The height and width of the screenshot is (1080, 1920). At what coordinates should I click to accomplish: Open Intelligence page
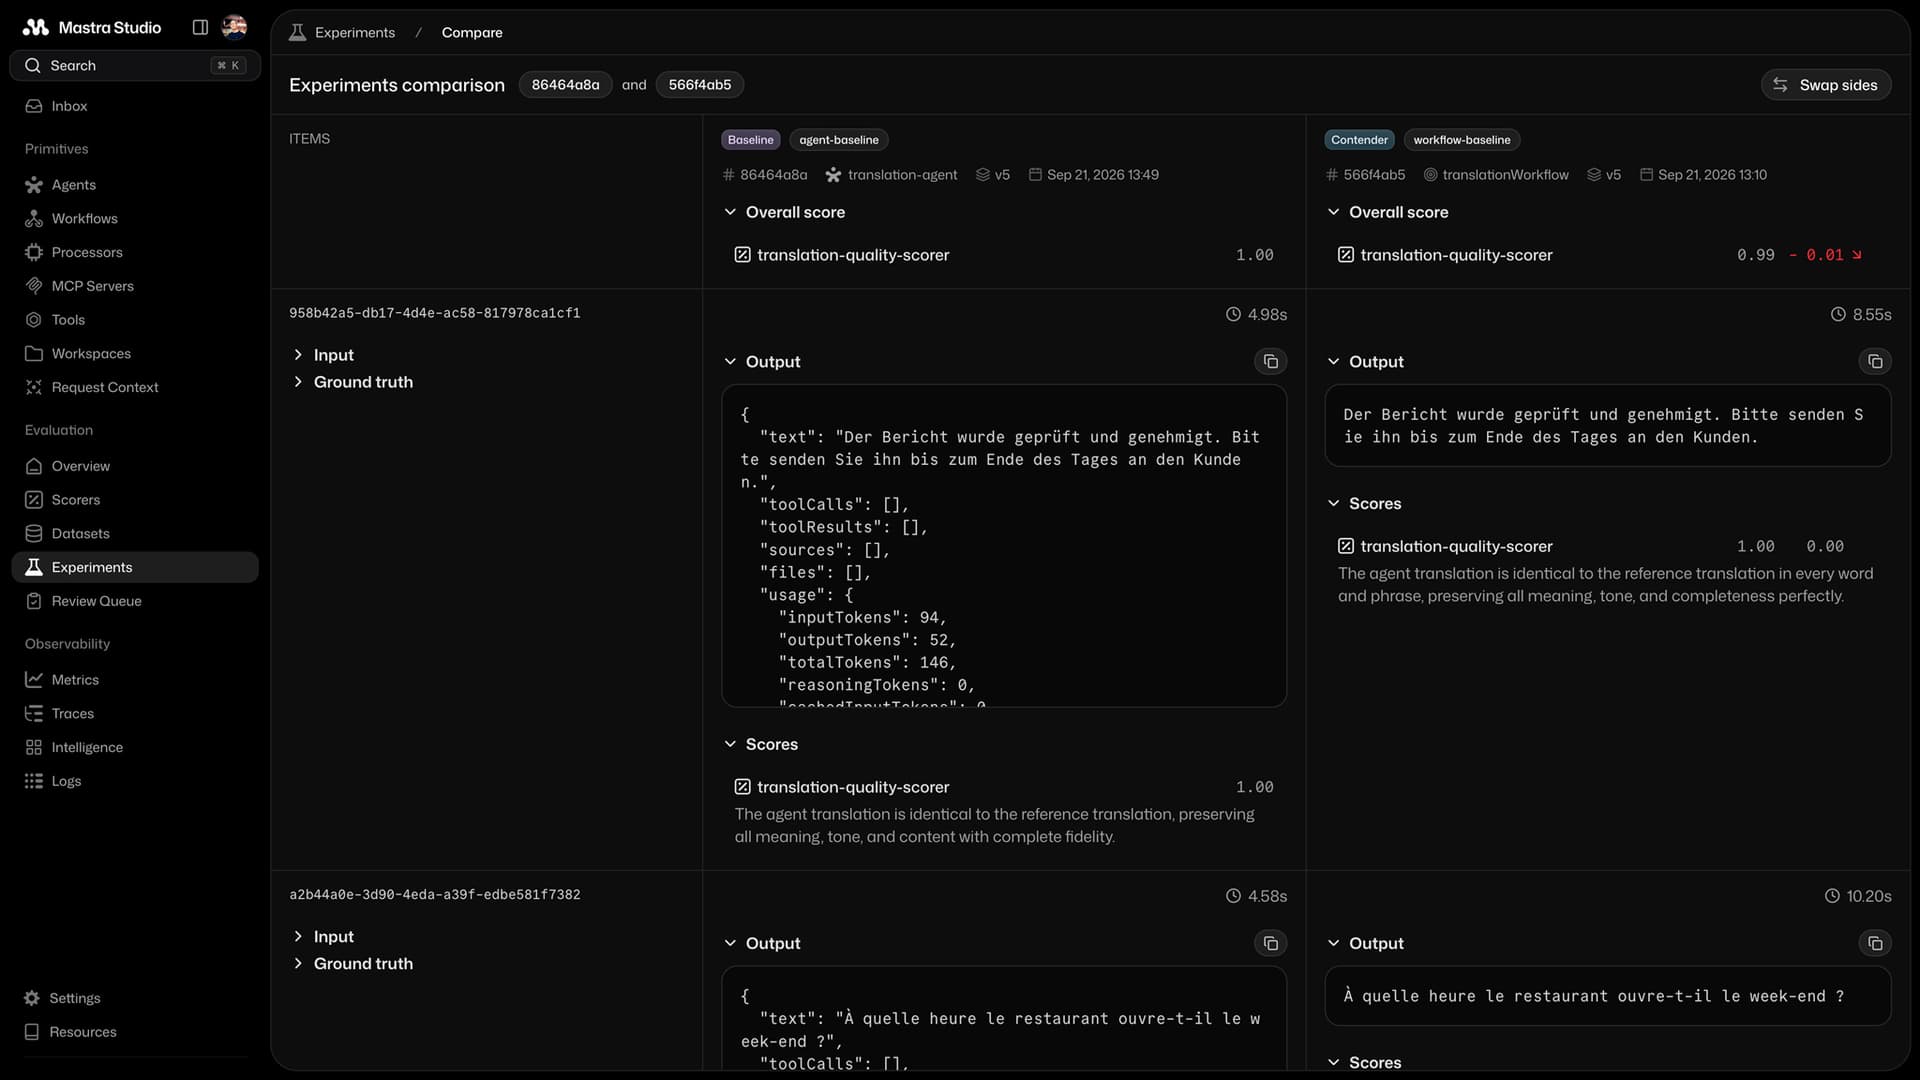135,747
